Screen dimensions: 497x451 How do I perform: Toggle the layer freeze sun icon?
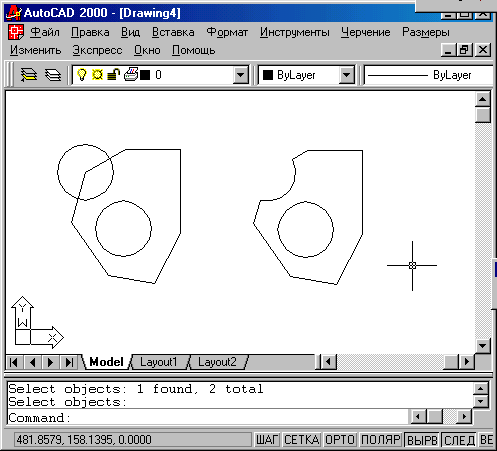coord(97,75)
